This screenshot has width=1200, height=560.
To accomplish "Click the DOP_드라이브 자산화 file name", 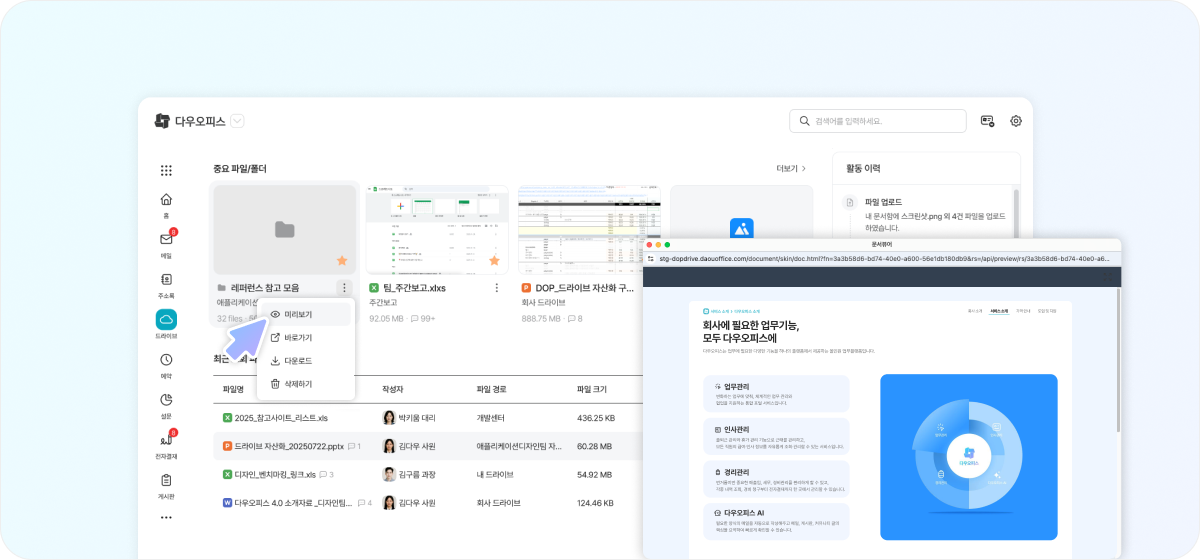I will (x=585, y=288).
